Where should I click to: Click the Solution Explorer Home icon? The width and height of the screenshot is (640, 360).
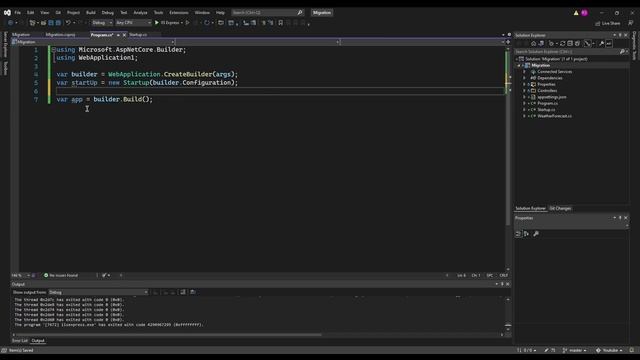pos(533,43)
